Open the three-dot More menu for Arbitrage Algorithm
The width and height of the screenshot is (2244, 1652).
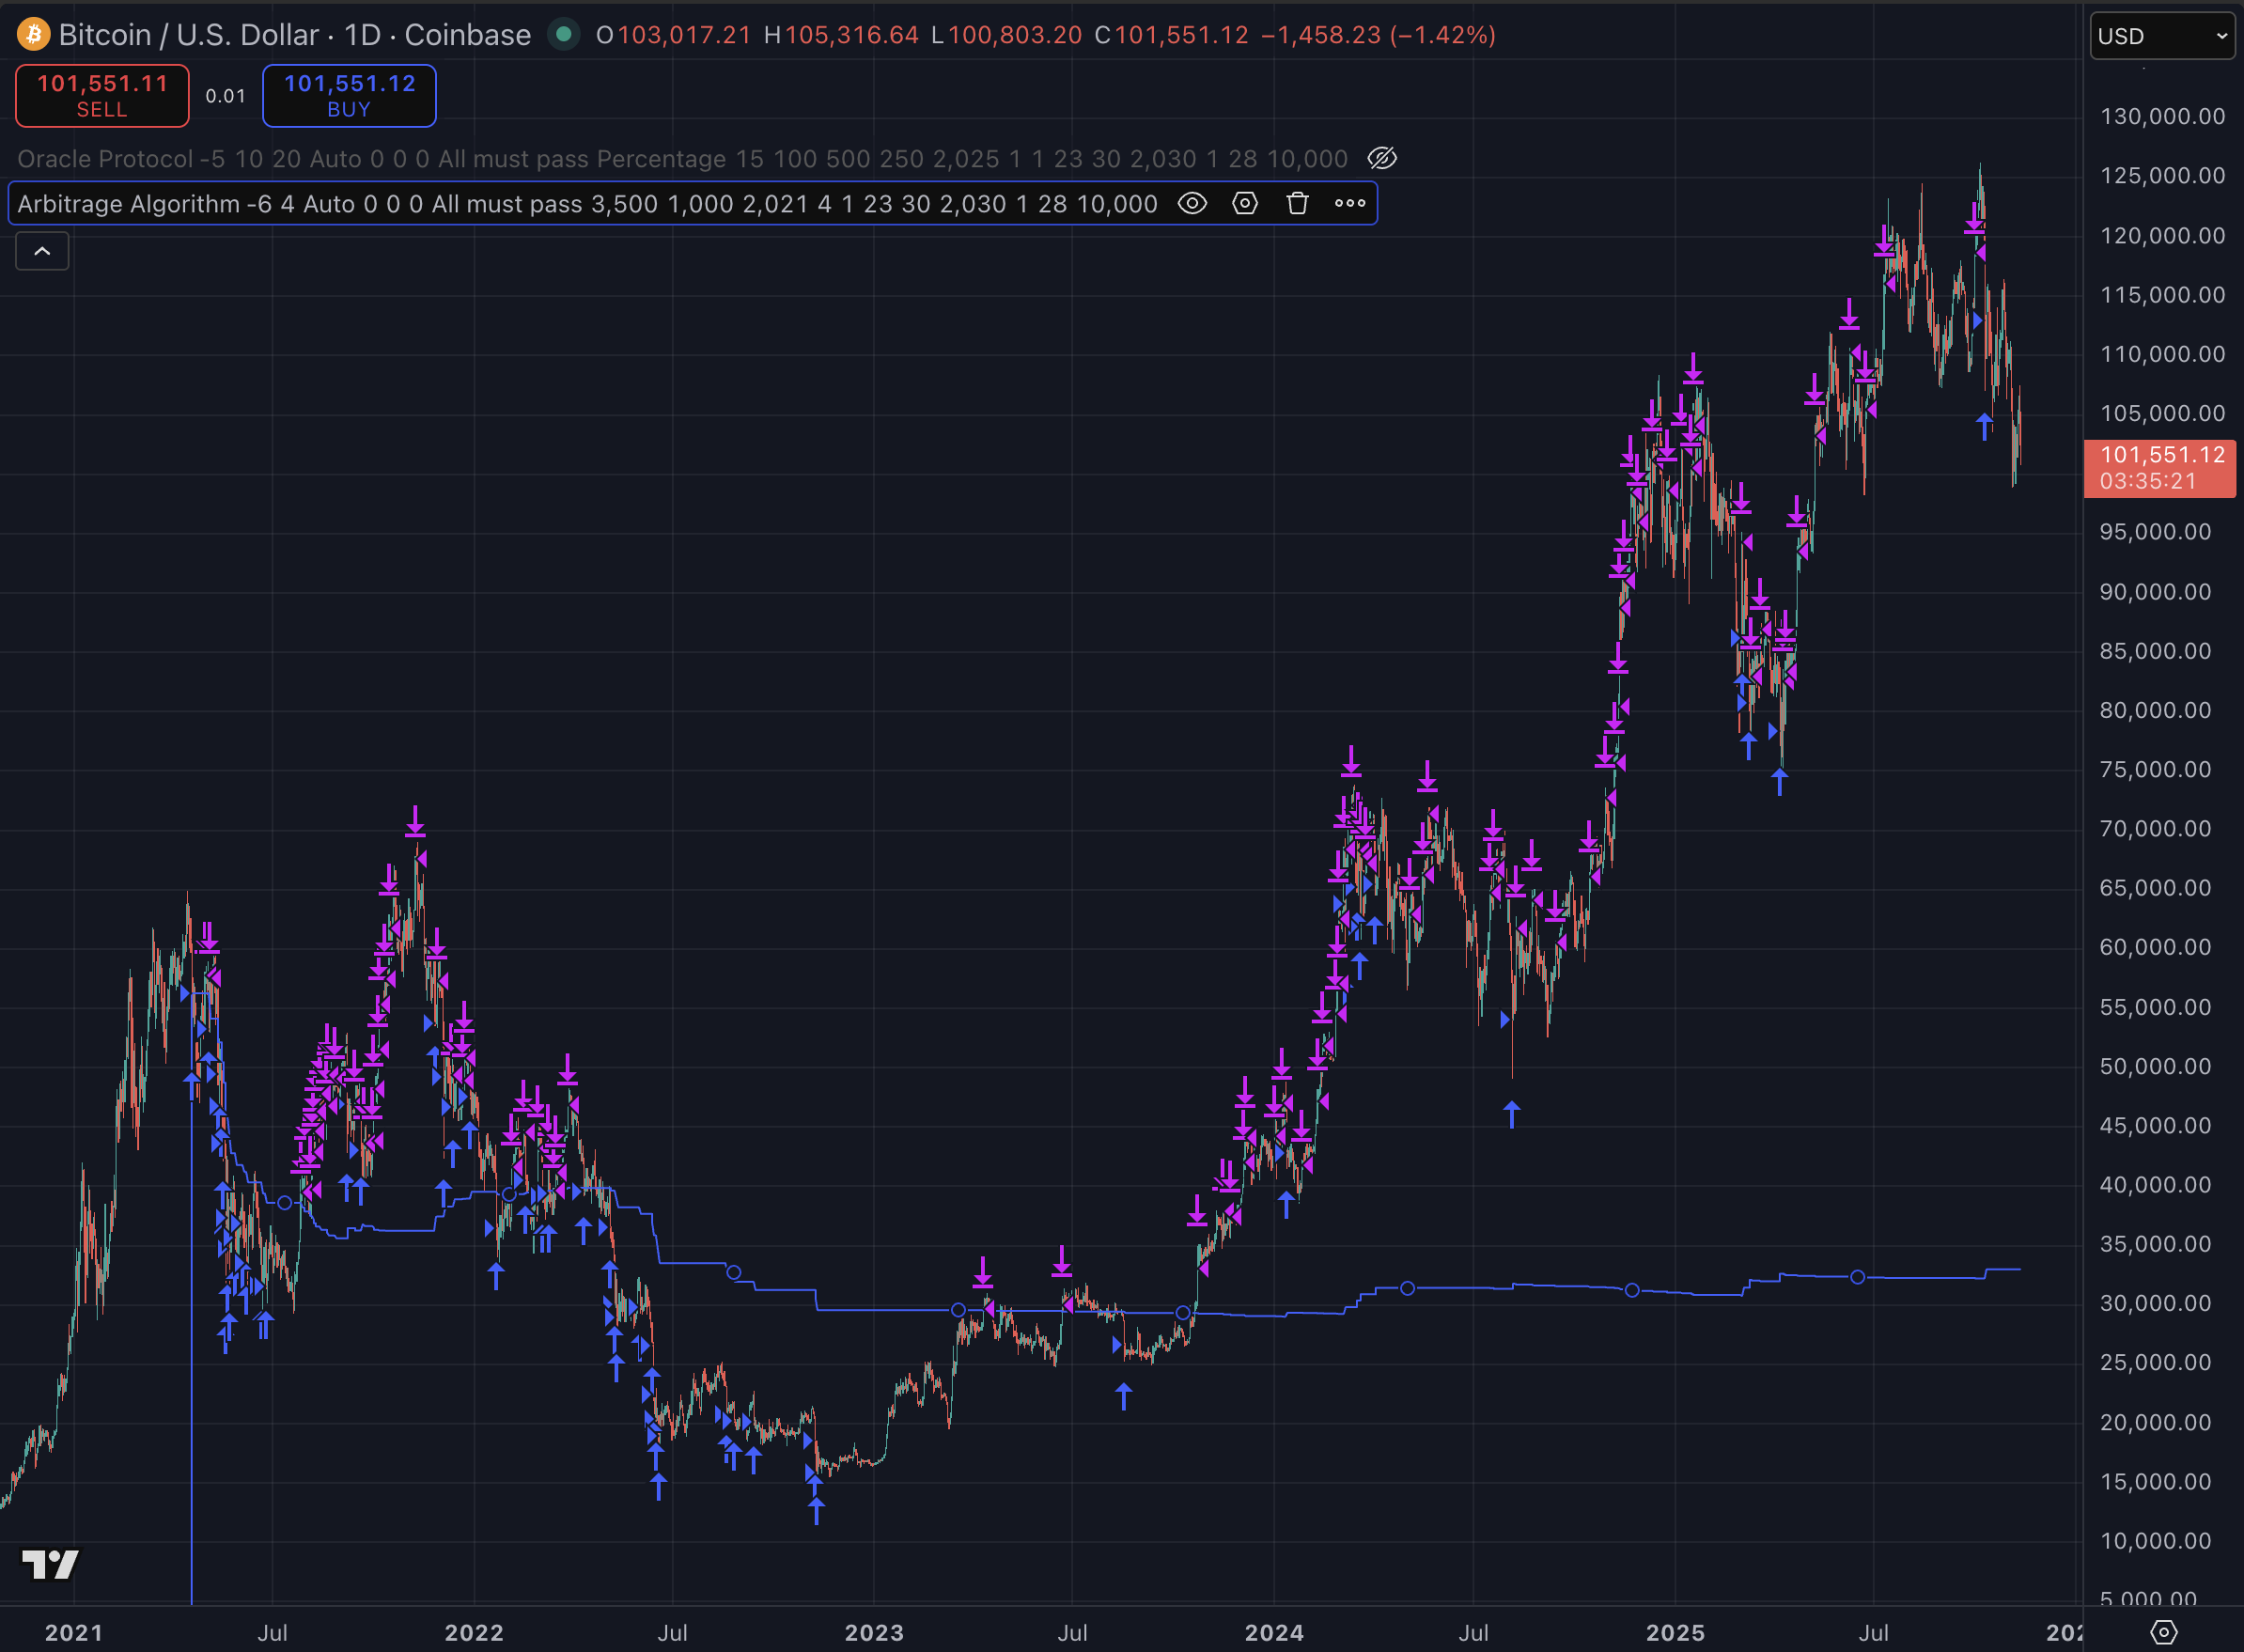(x=1350, y=204)
